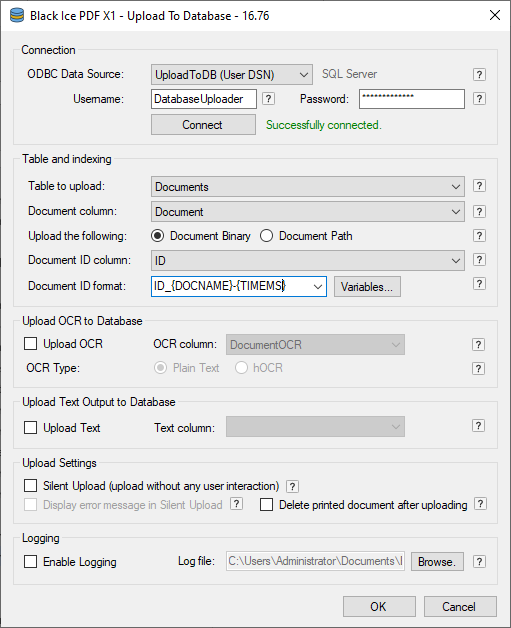This screenshot has height=628, width=511.
Task: Open the Variables... button
Action: pos(367,287)
